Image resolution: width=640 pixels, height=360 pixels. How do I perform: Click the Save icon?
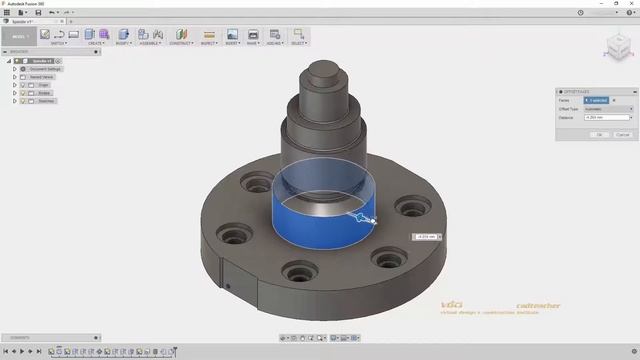38,13
